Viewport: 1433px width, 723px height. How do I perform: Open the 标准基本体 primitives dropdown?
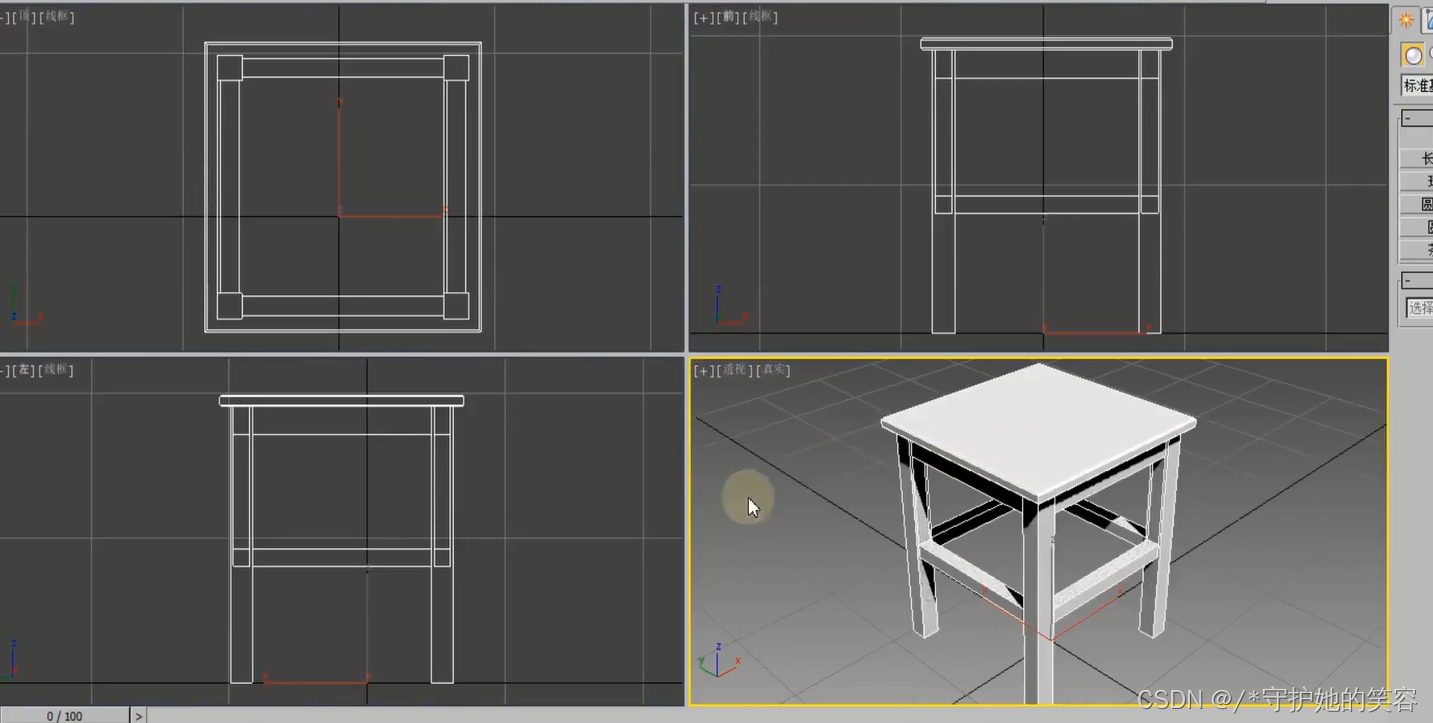point(1417,86)
